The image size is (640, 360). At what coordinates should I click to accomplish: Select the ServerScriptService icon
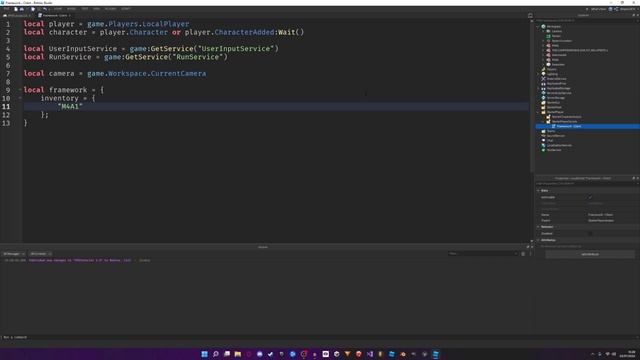(544, 93)
